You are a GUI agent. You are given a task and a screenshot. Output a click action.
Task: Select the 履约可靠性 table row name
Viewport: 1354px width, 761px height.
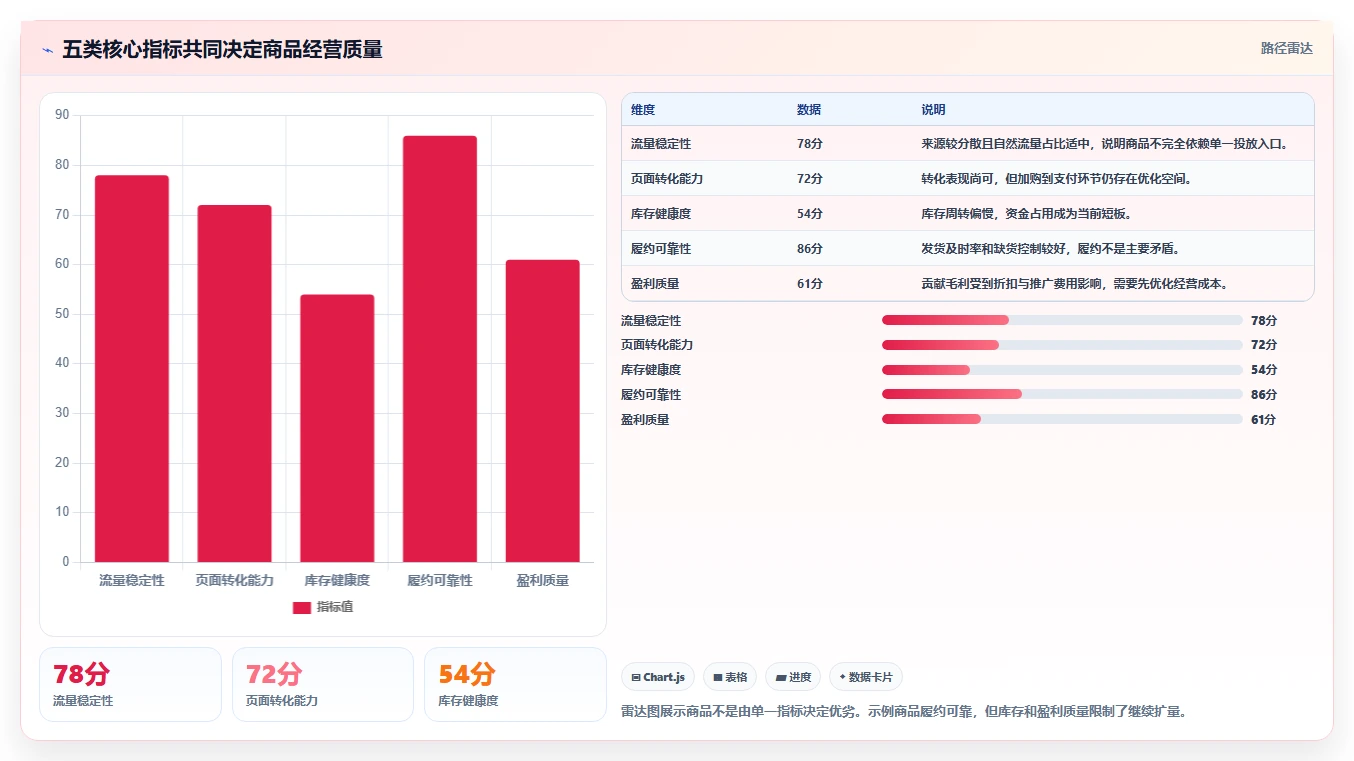coord(661,249)
